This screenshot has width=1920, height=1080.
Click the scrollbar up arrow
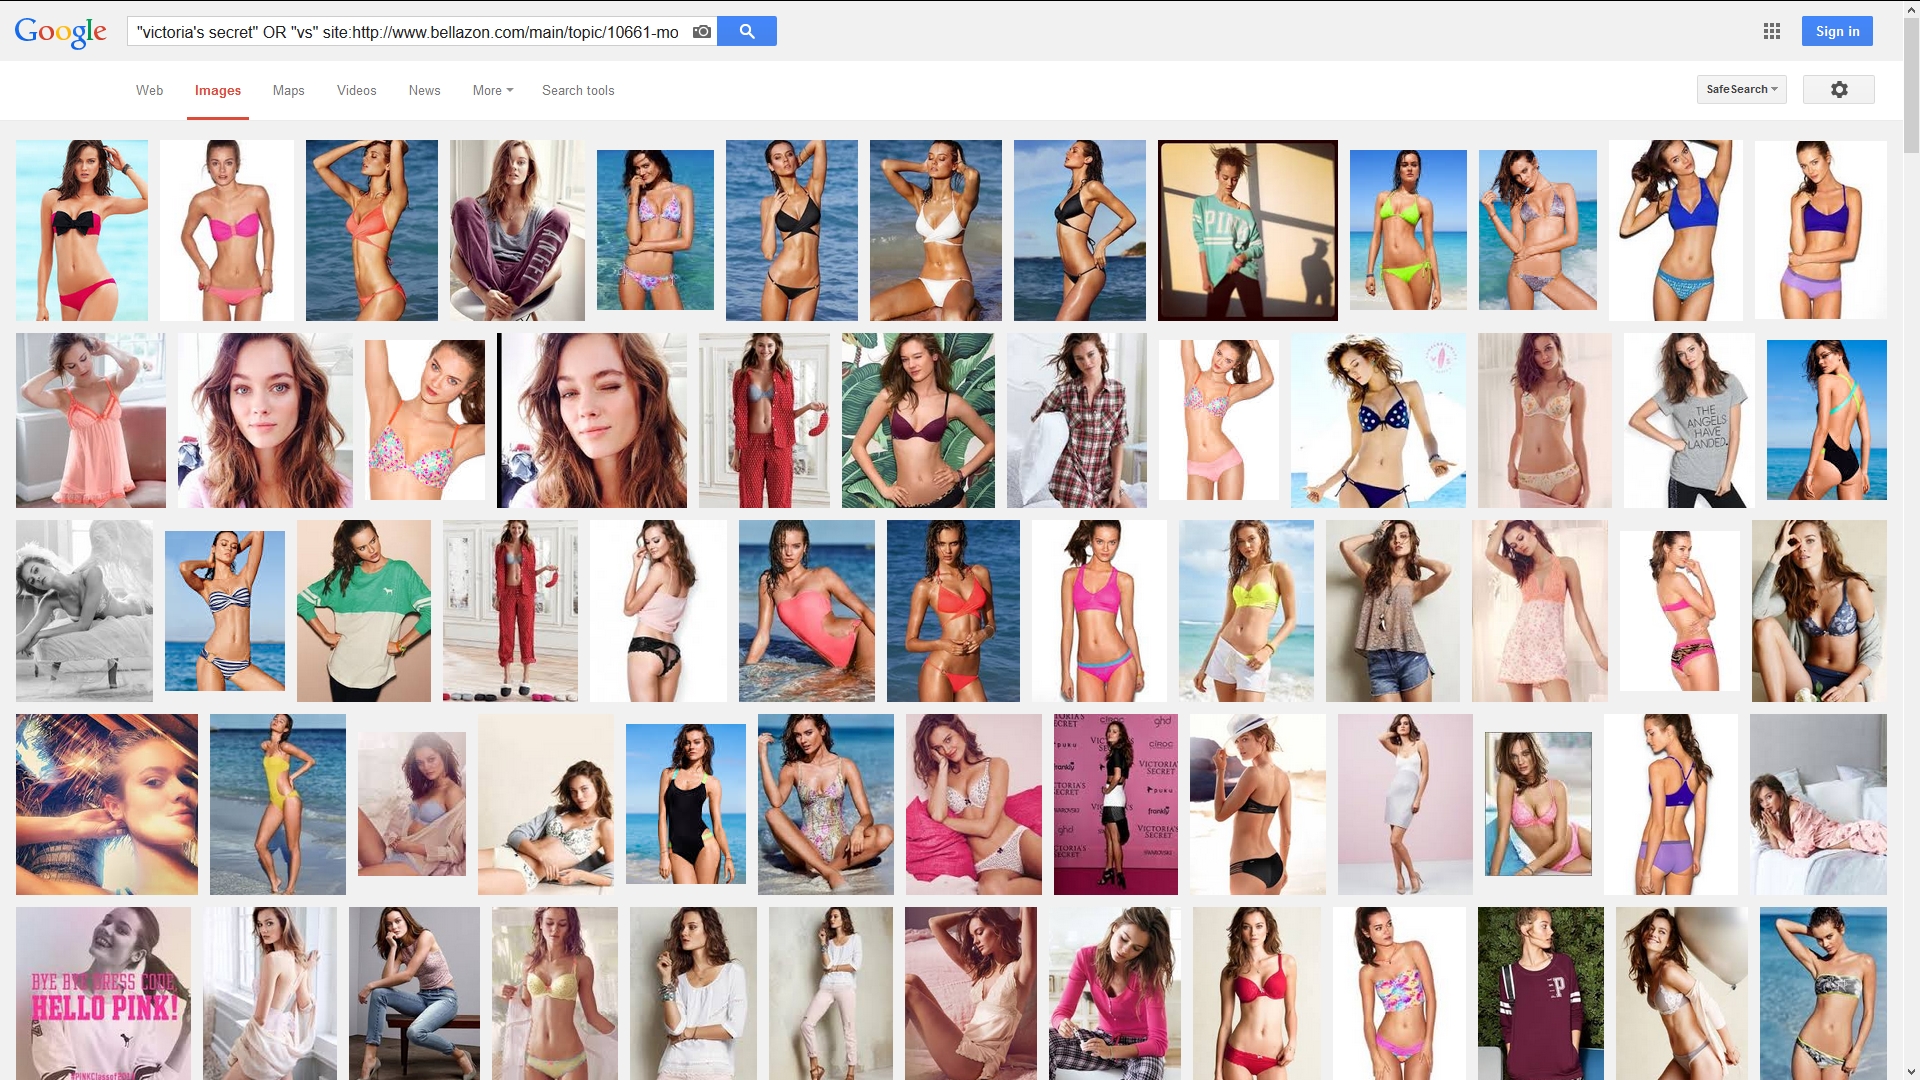click(1911, 8)
